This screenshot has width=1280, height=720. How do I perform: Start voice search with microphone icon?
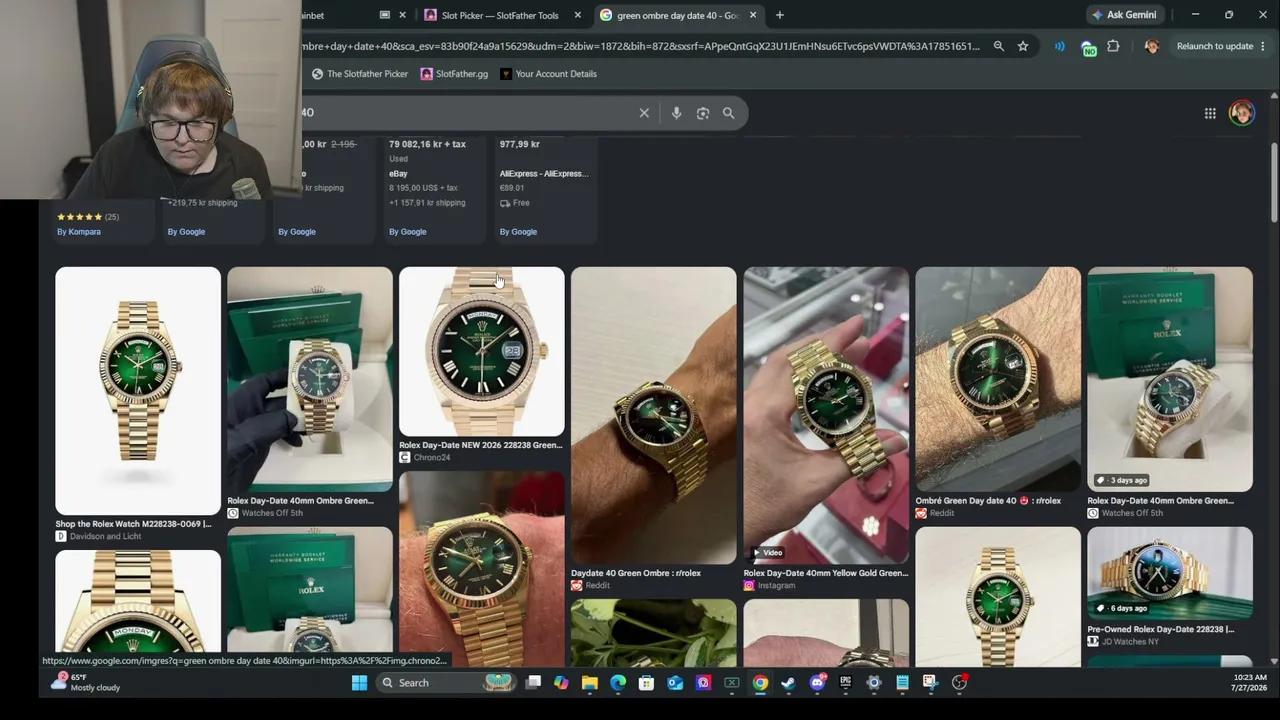click(676, 113)
